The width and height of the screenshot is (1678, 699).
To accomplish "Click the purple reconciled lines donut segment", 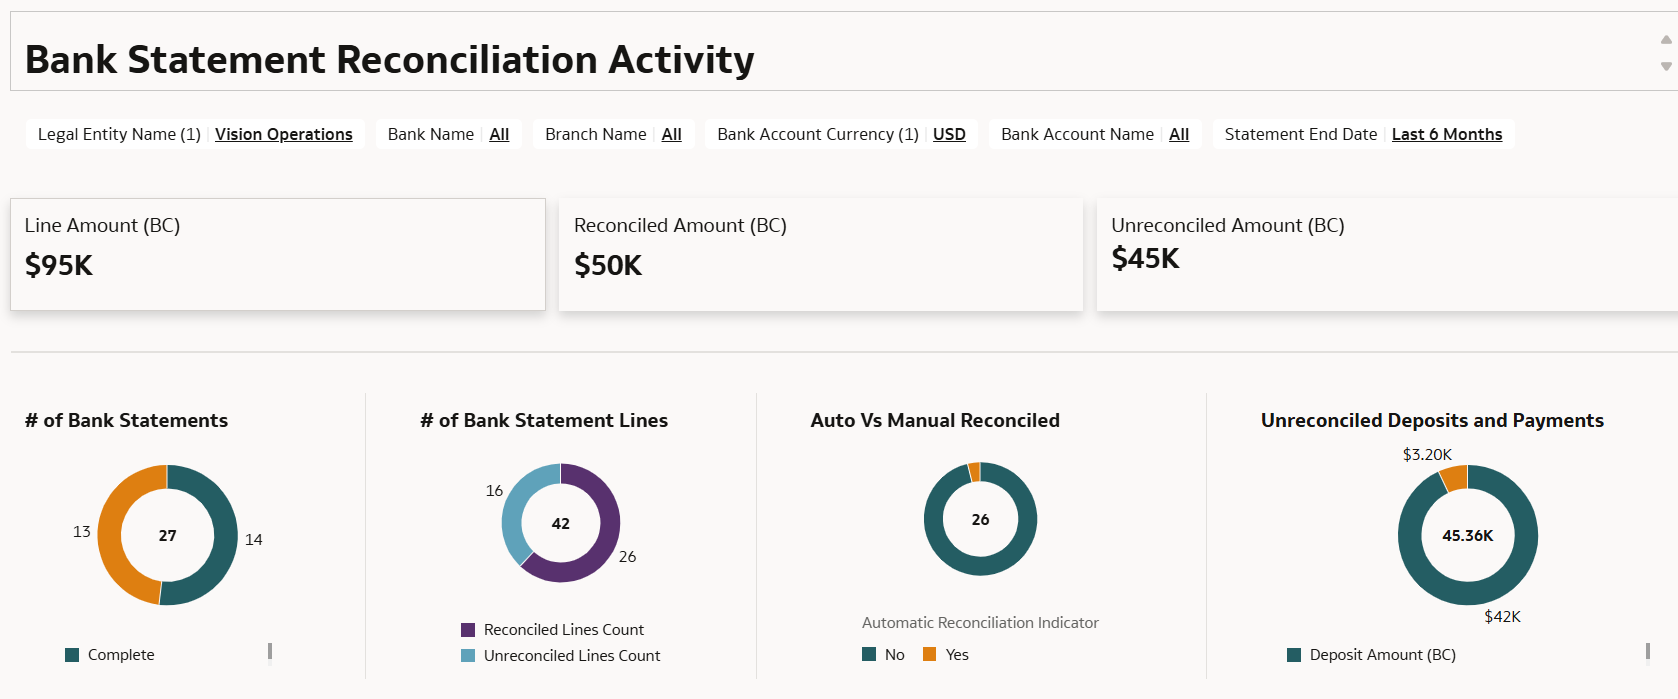I will point(603,540).
